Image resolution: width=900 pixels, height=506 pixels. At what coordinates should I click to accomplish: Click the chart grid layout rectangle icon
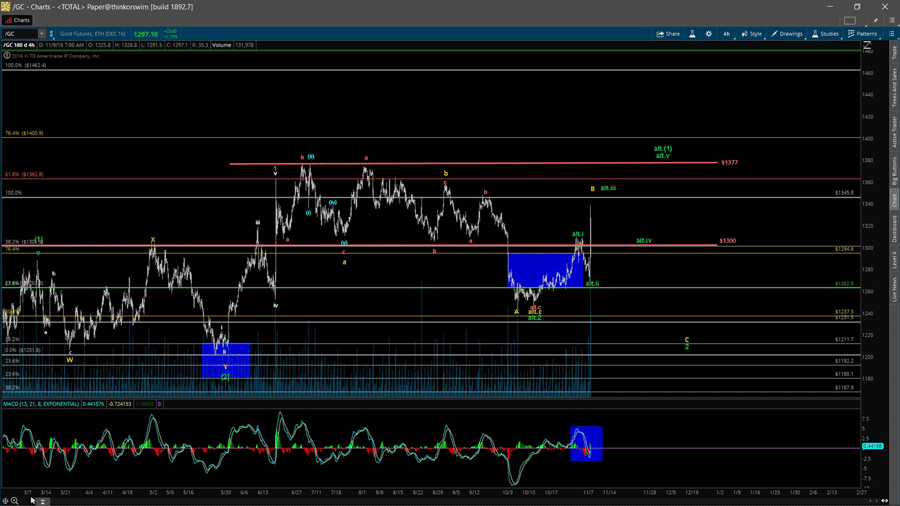click(x=850, y=20)
